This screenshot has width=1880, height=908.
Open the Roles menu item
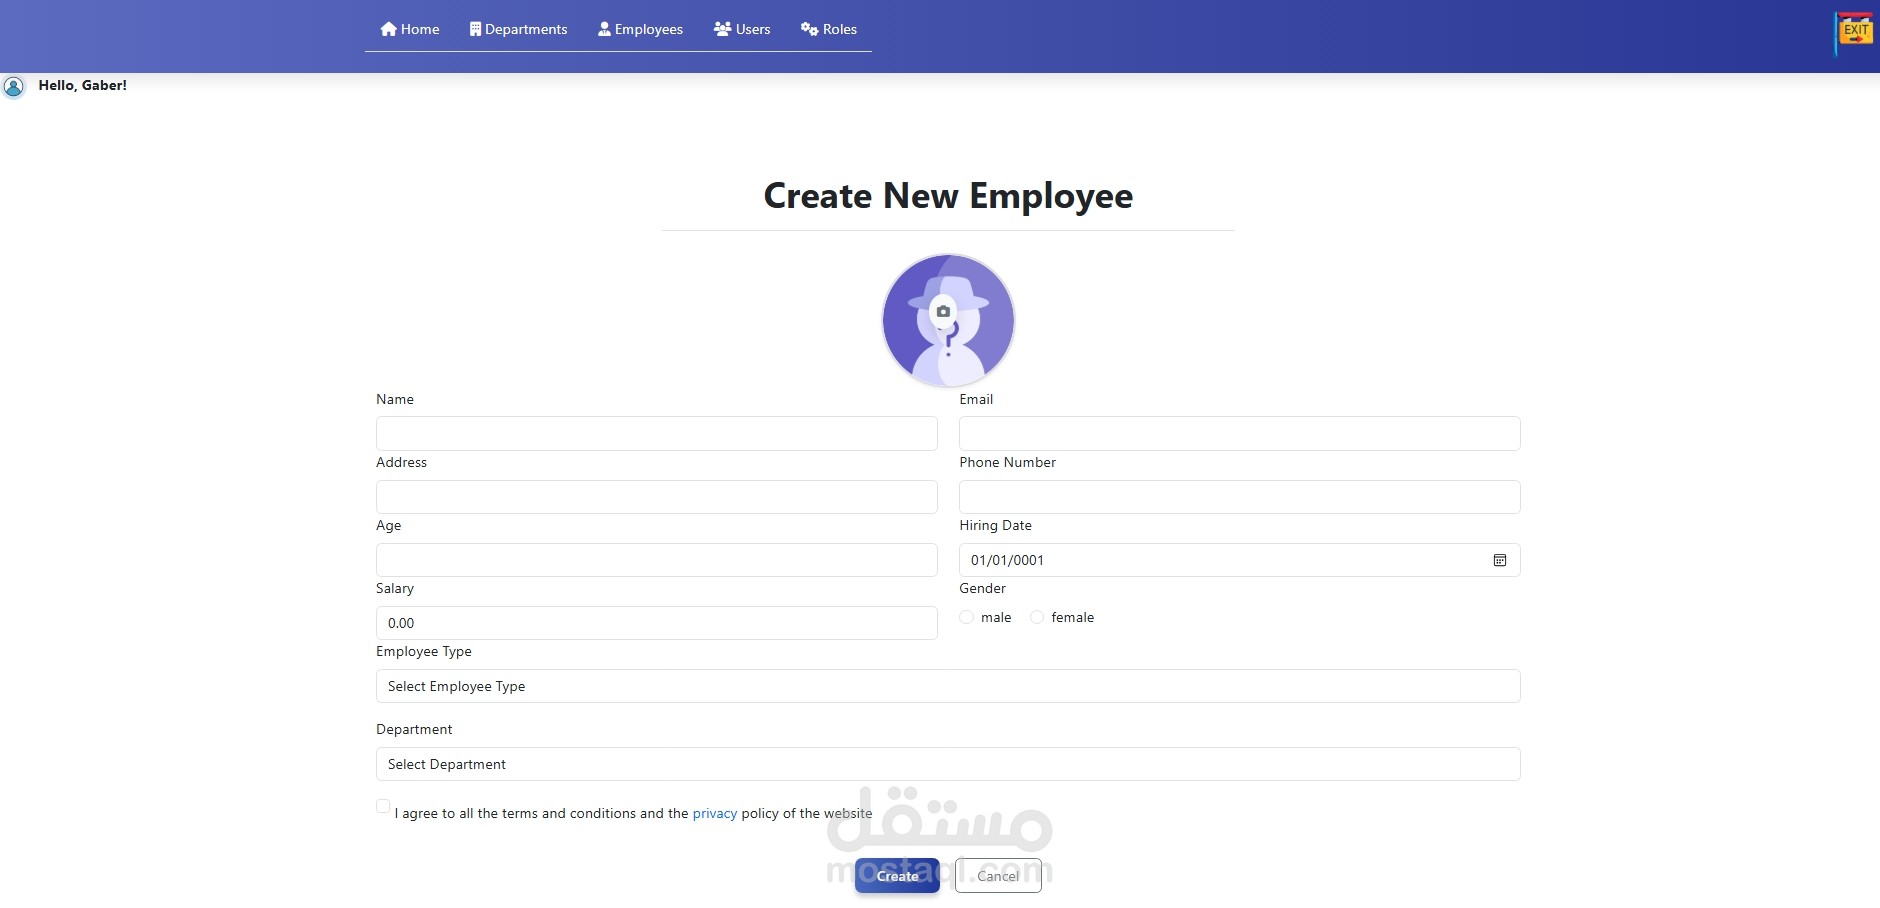tap(829, 29)
